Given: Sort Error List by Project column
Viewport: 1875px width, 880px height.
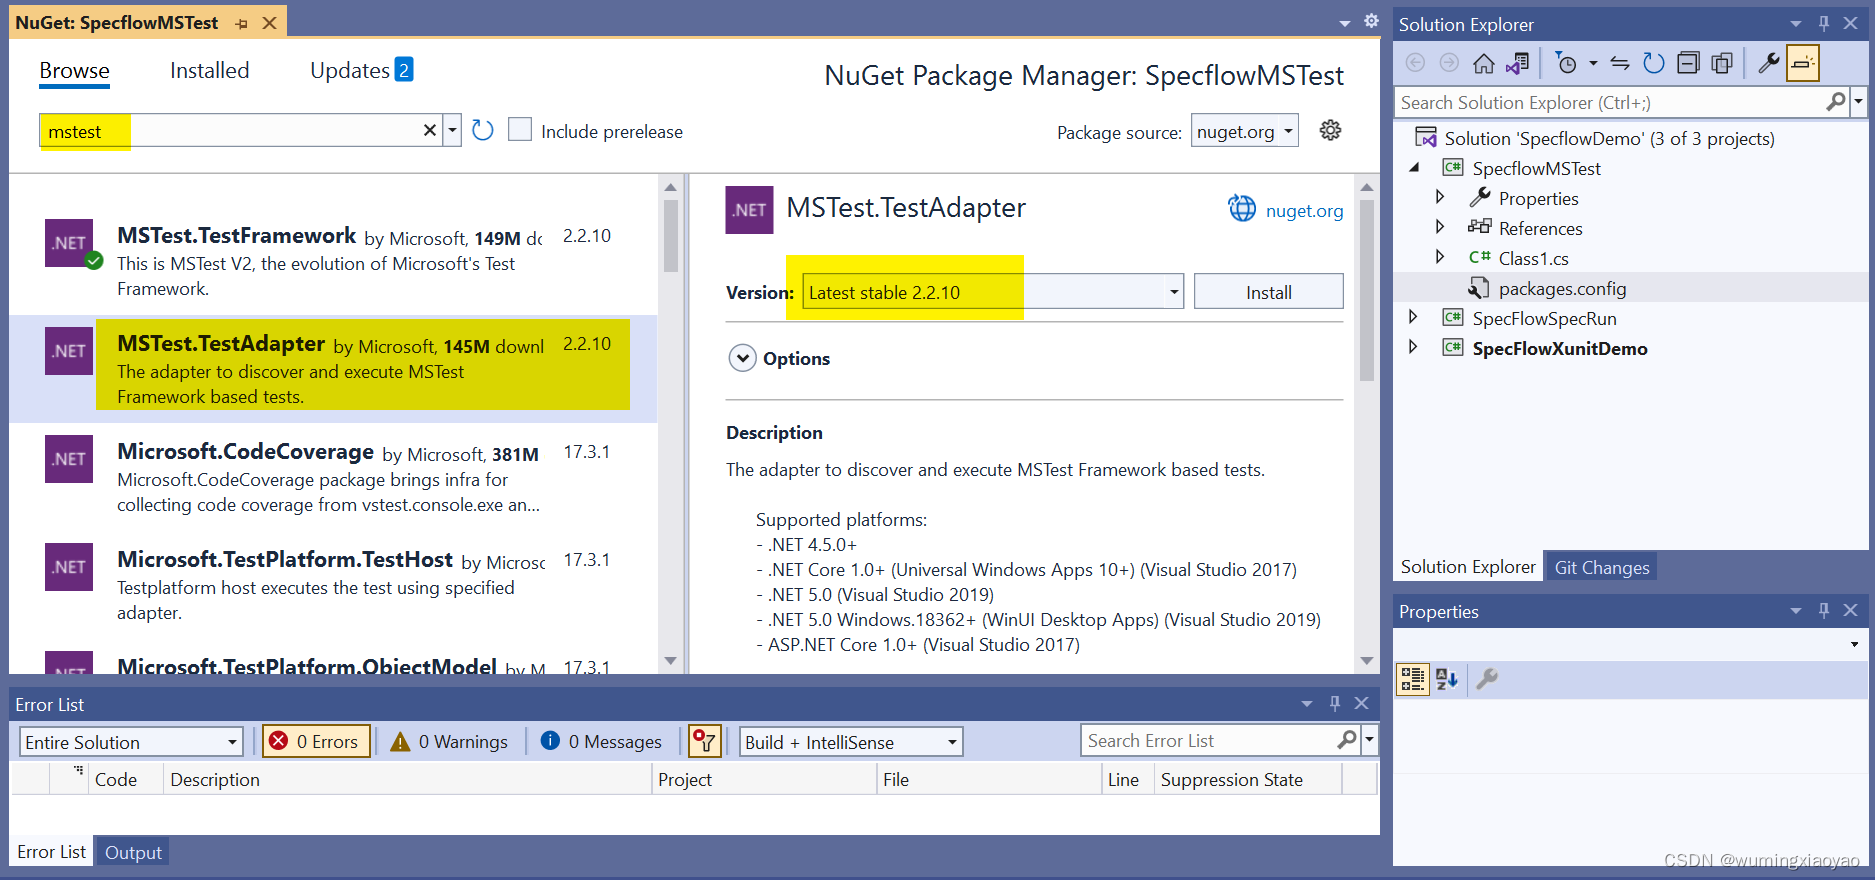Looking at the screenshot, I should point(764,779).
